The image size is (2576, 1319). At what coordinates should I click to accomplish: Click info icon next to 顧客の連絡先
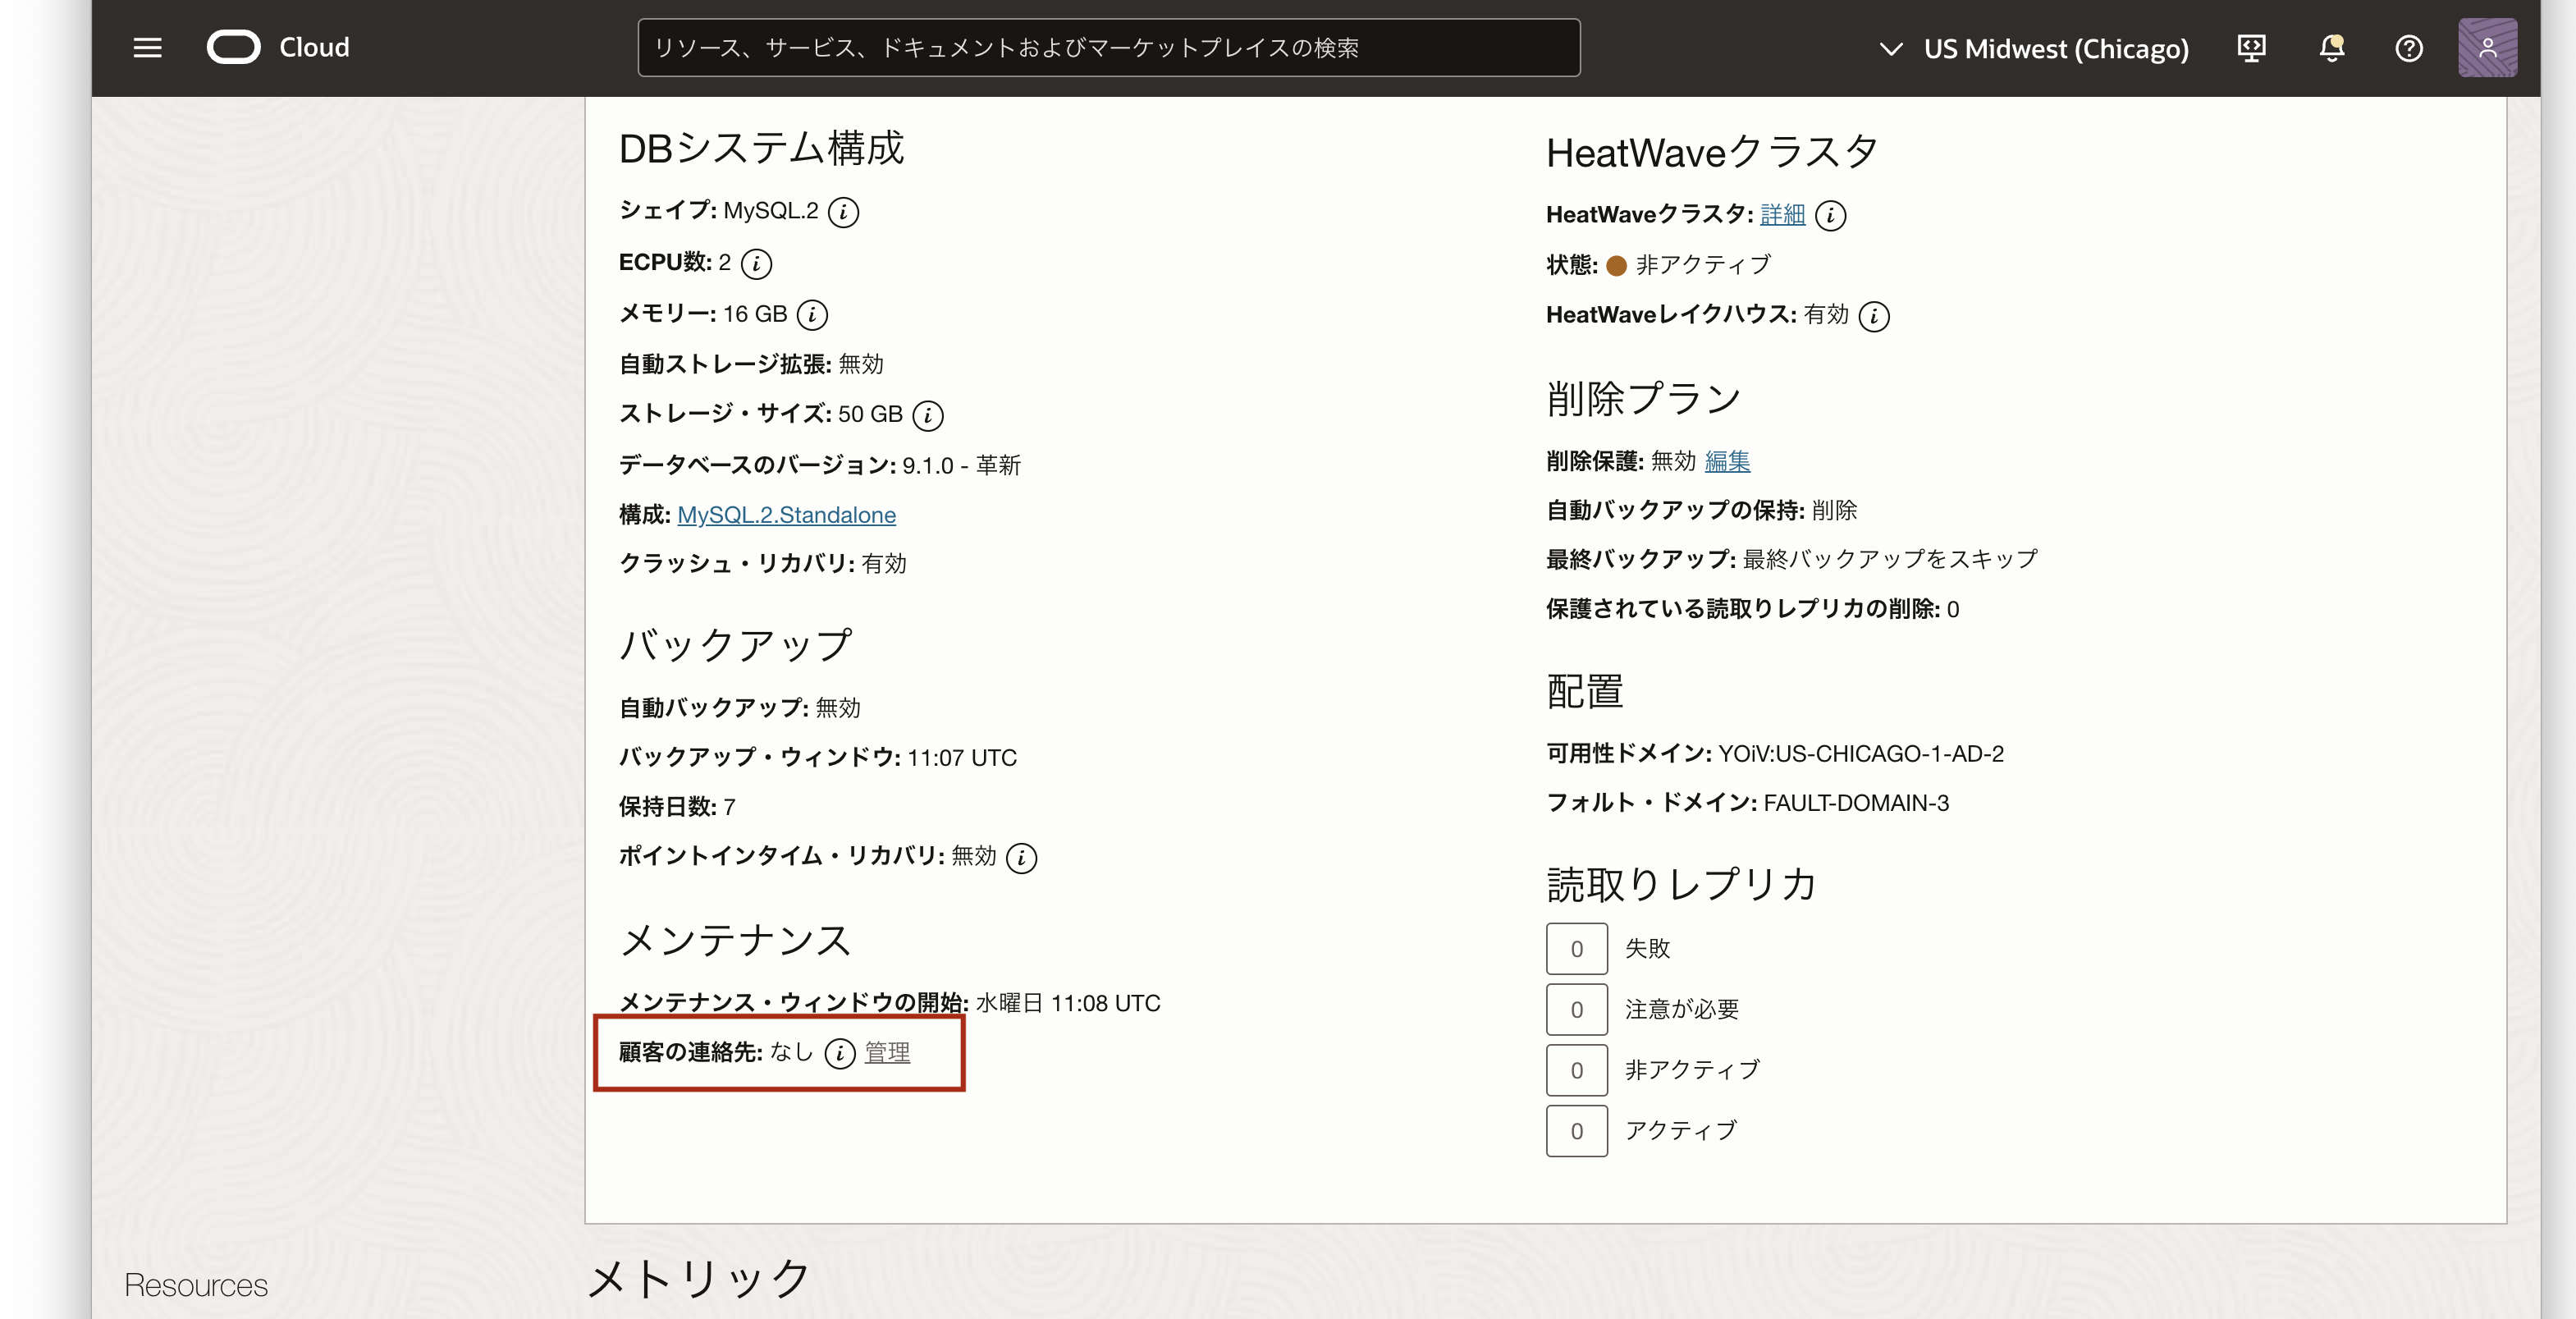pyautogui.click(x=839, y=1053)
